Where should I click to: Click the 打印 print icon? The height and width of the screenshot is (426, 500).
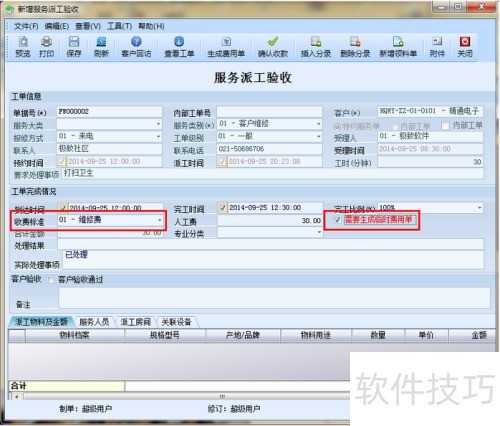(46, 42)
